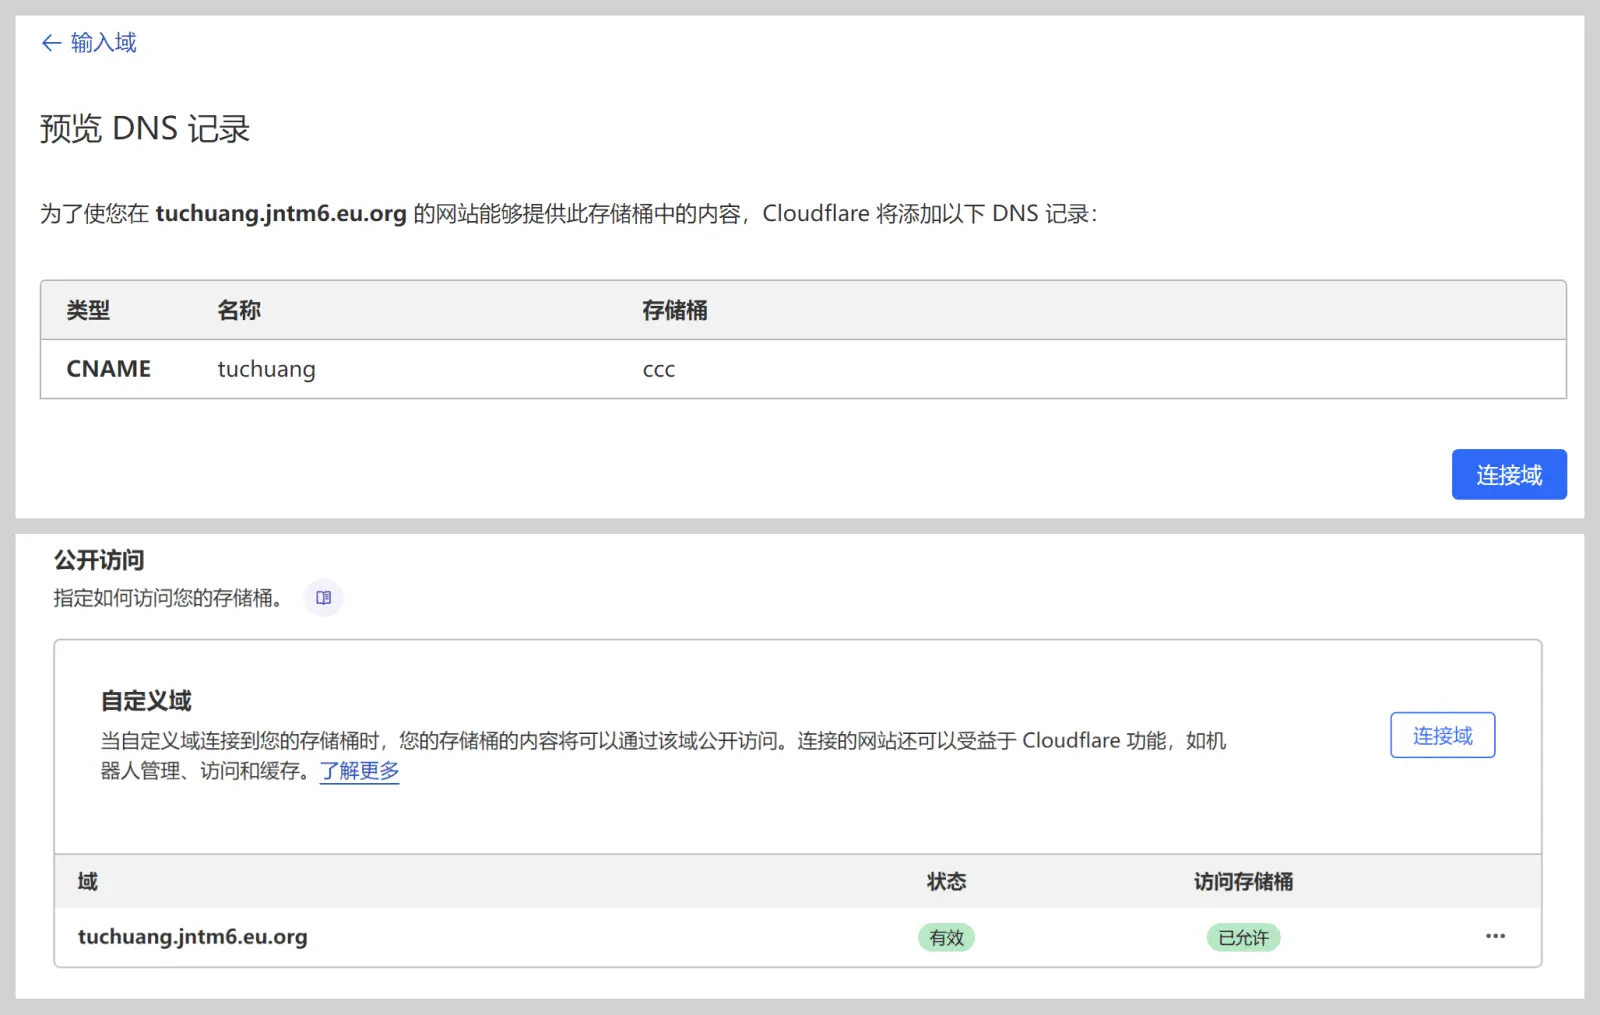Open the three-dot menu for tuchuang.jntm6.eu.org row
Image resolution: width=1600 pixels, height=1015 pixels.
1495,937
